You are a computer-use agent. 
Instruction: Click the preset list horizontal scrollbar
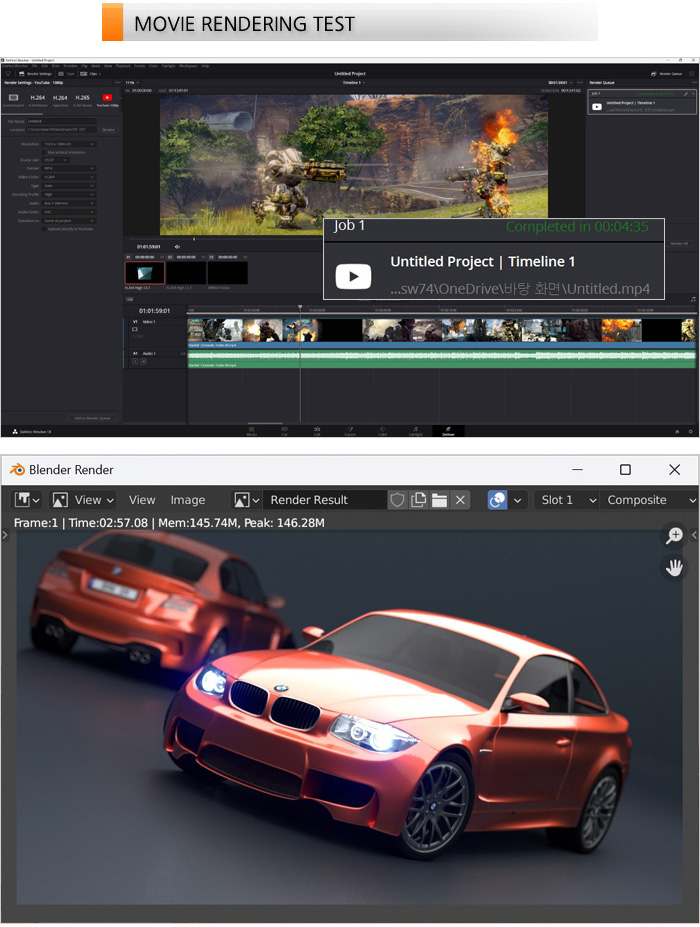[x=22, y=114]
